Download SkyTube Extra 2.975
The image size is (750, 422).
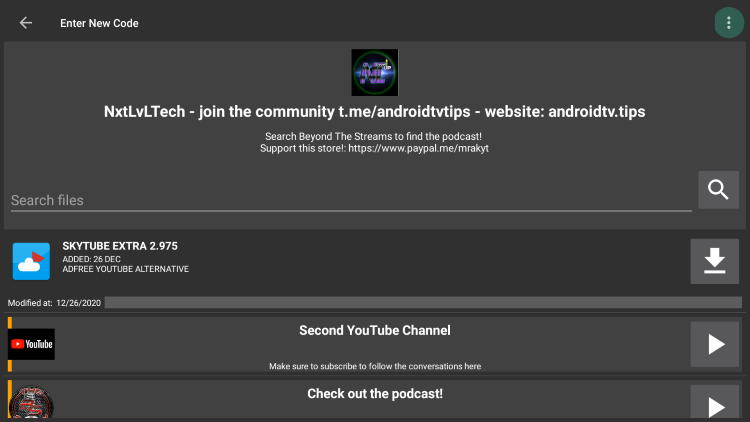(x=714, y=261)
